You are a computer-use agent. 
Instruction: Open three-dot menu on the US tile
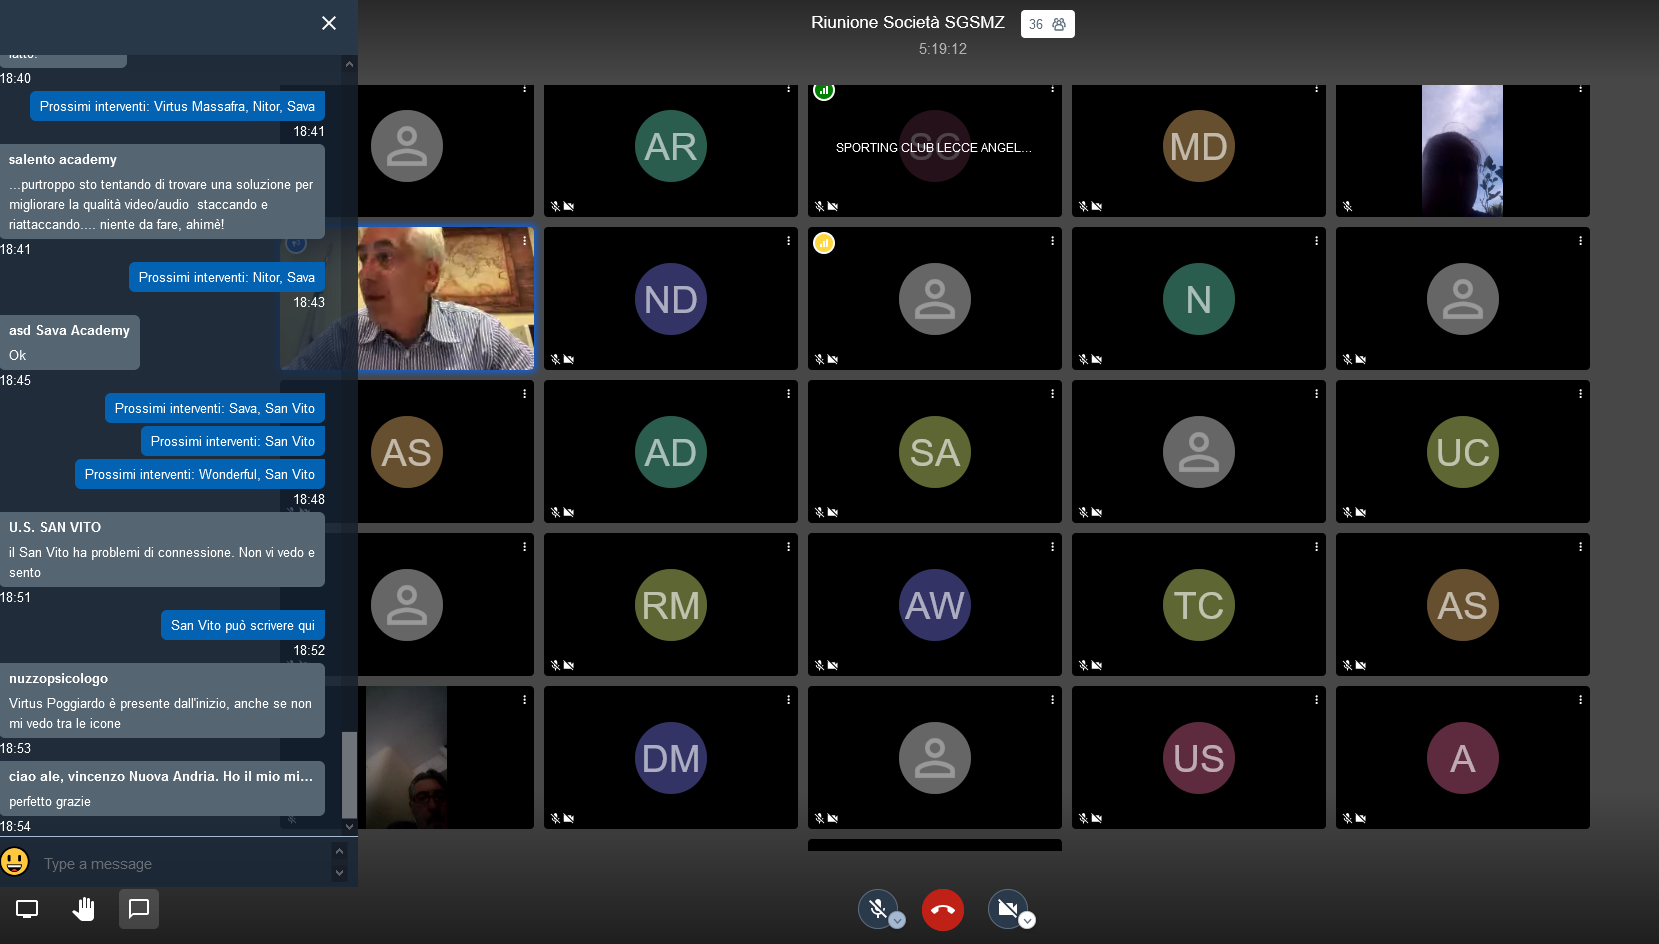pyautogui.click(x=1316, y=700)
